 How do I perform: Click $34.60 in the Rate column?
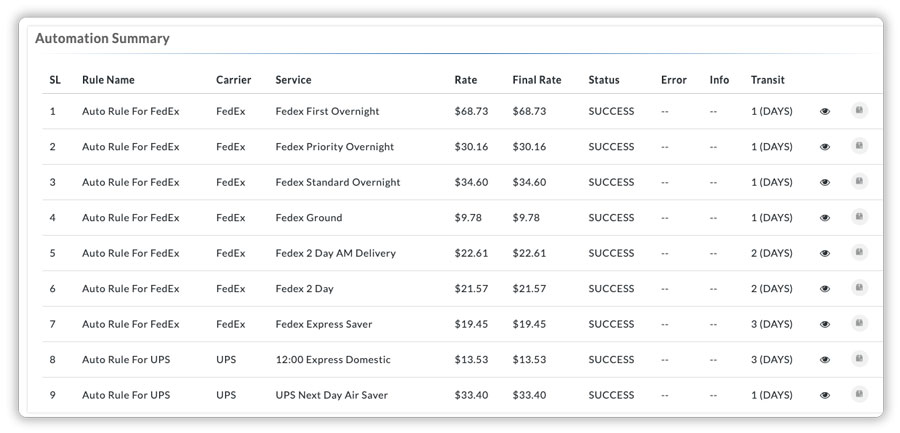point(471,183)
